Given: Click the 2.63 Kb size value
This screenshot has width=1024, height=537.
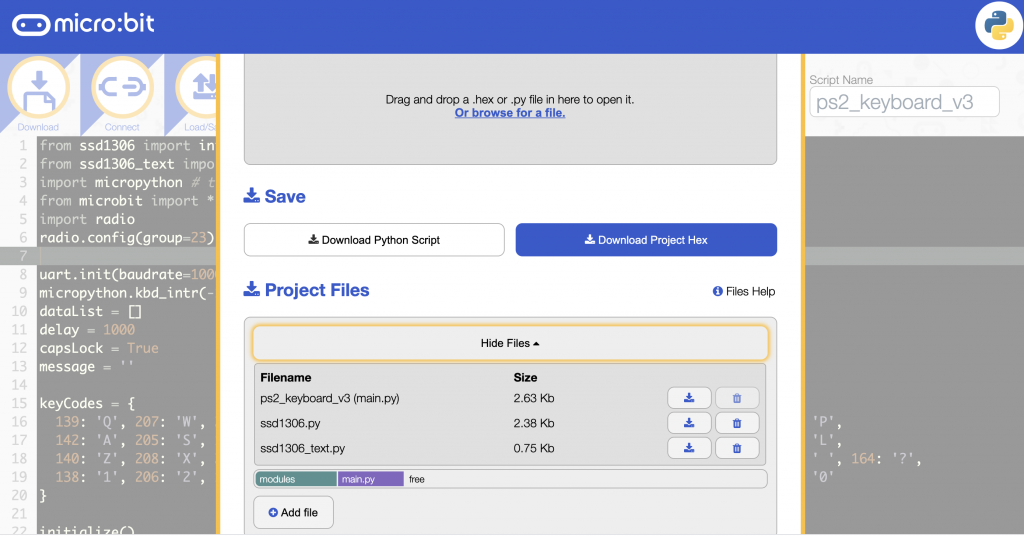Looking at the screenshot, I should point(534,398).
